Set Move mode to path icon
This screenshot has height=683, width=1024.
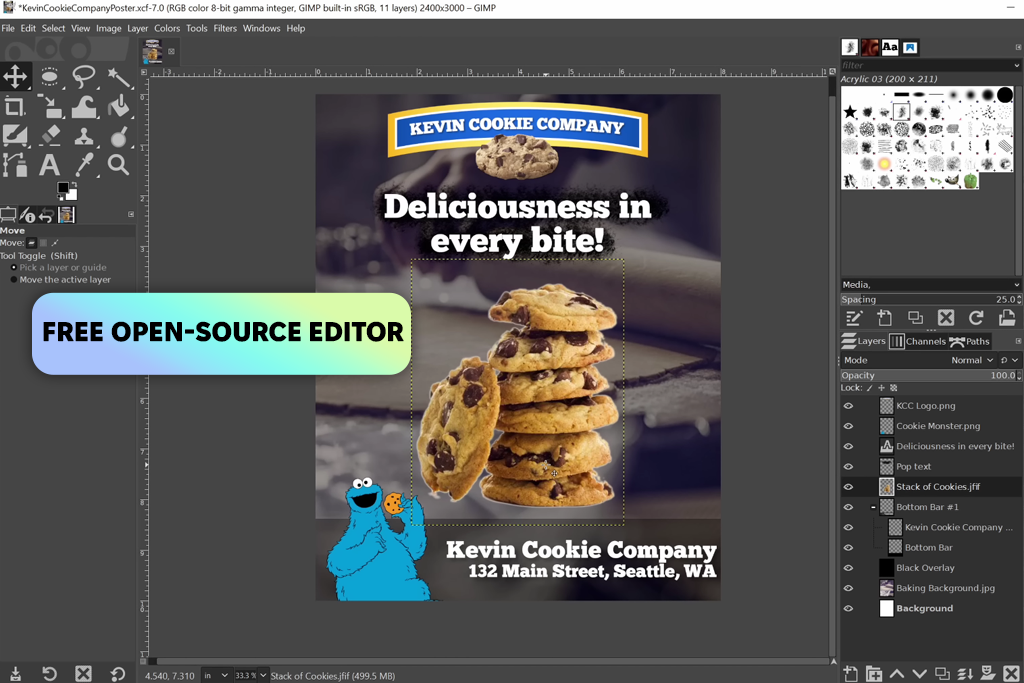click(55, 243)
